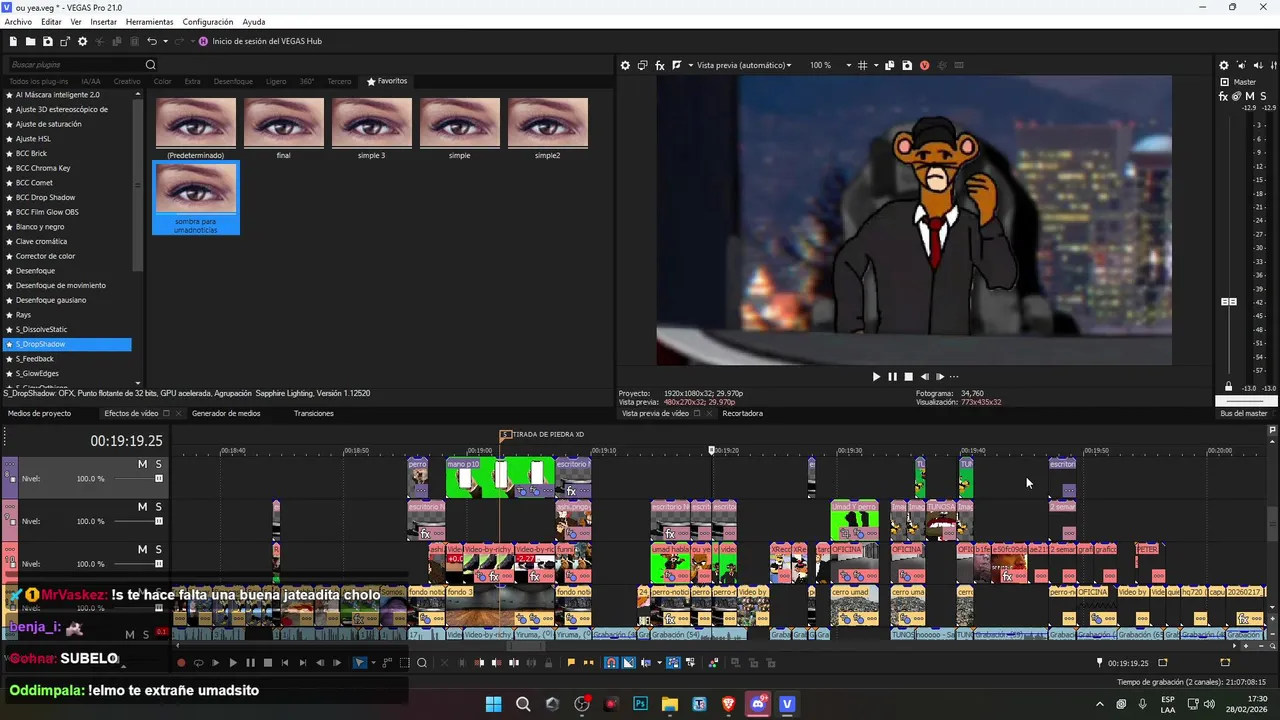
Task: Select the BCC Chroma Key effect
Action: click(x=43, y=168)
